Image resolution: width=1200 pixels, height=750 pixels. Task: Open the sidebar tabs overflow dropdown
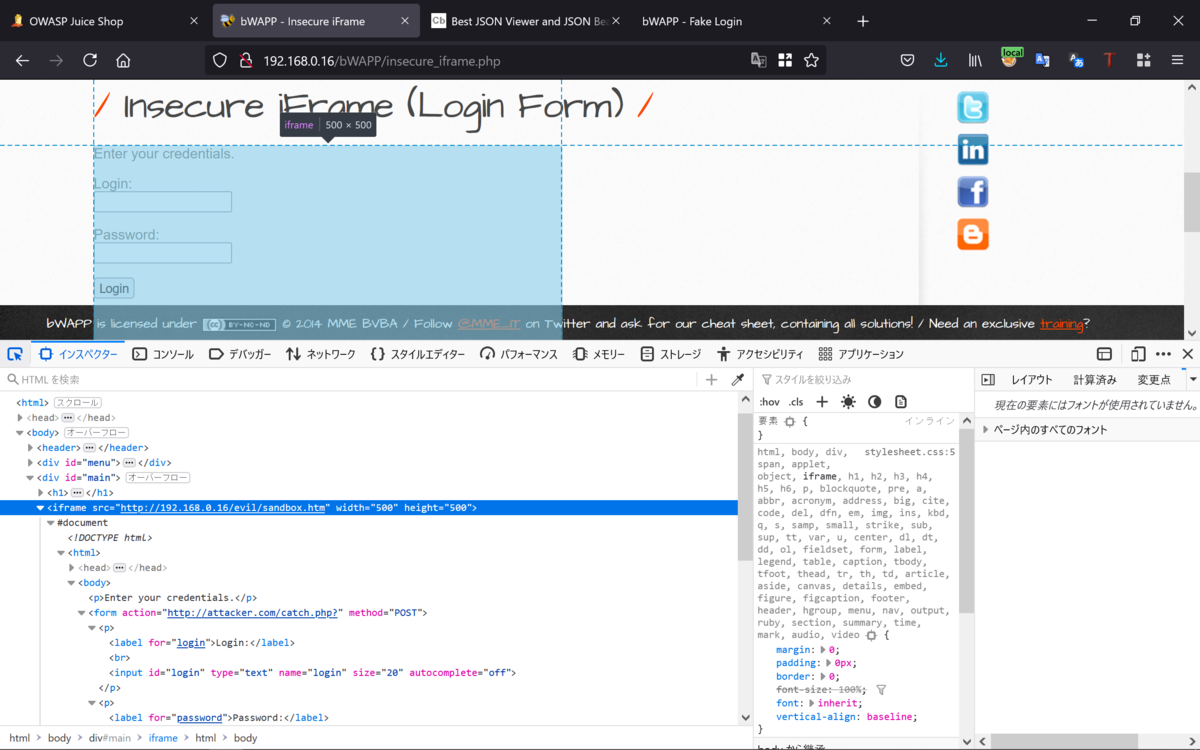(1192, 379)
